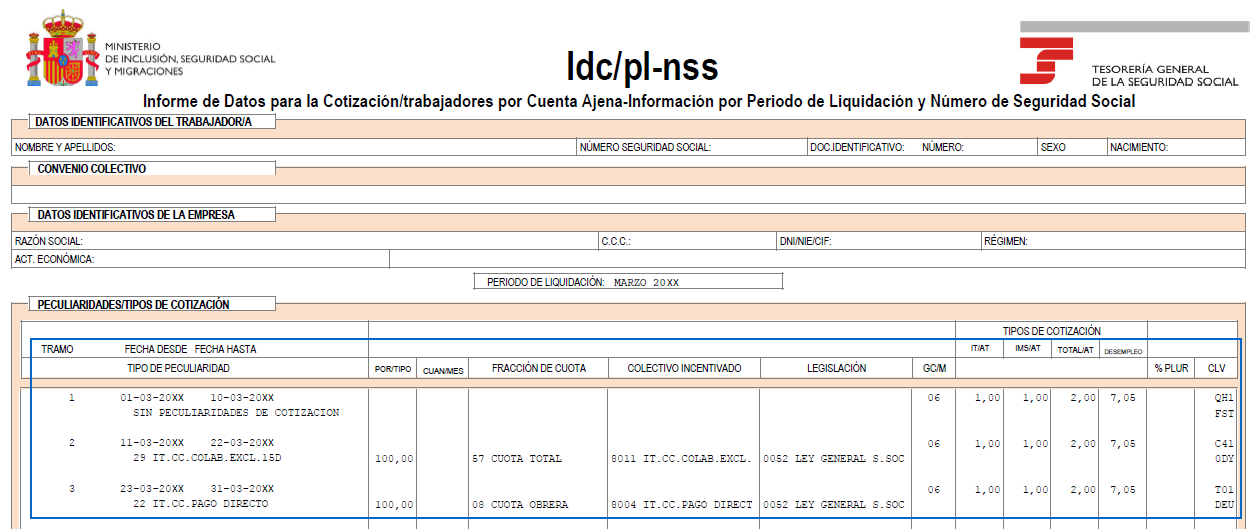1257x529 pixels.
Task: Click the 'IT/AT' column header
Action: pyautogui.click(x=979, y=350)
